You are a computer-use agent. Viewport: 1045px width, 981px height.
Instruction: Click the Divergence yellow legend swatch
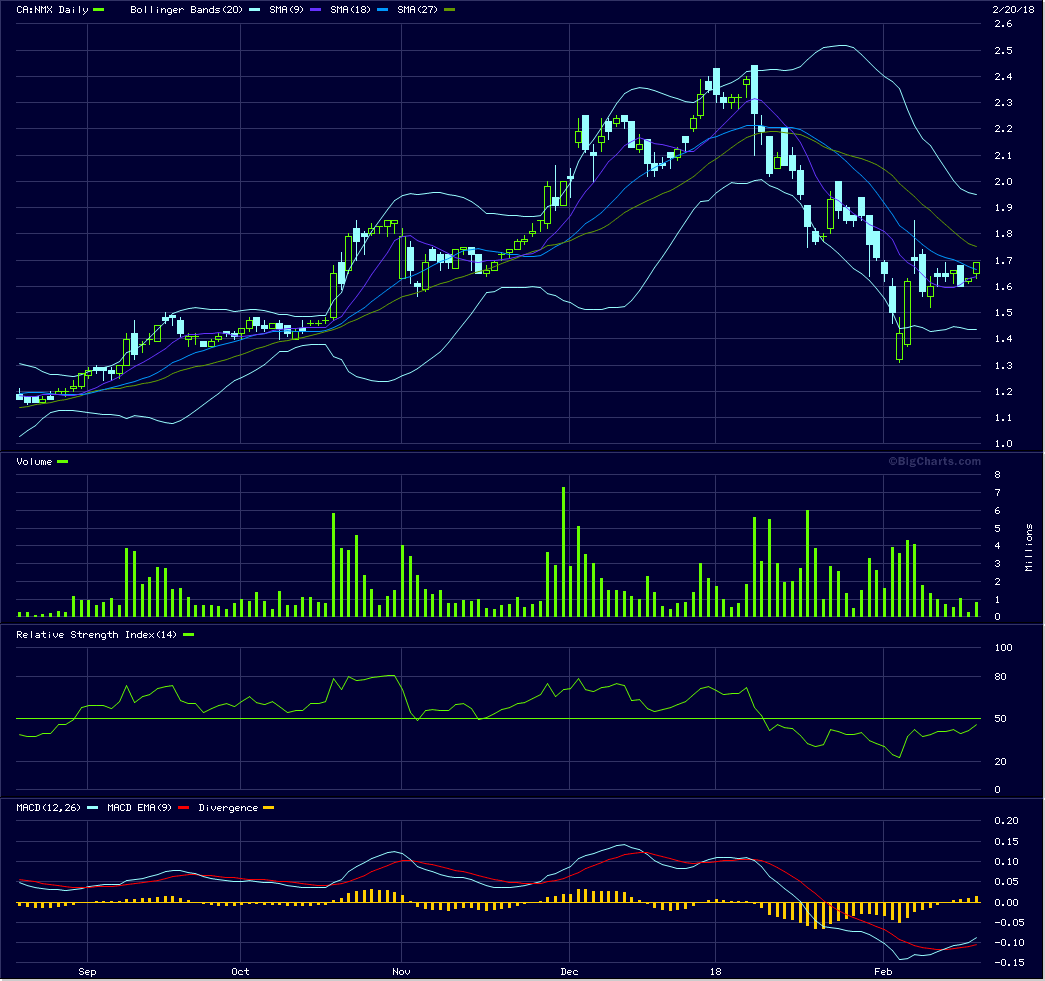[267, 807]
